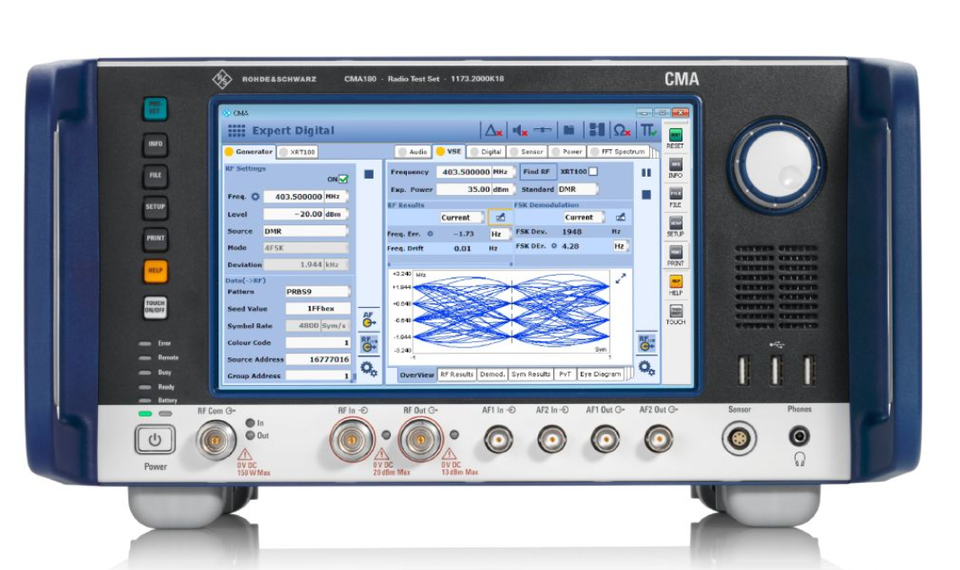This screenshot has width=960, height=570.
Task: Open generator AF routing icon
Action: point(369,319)
